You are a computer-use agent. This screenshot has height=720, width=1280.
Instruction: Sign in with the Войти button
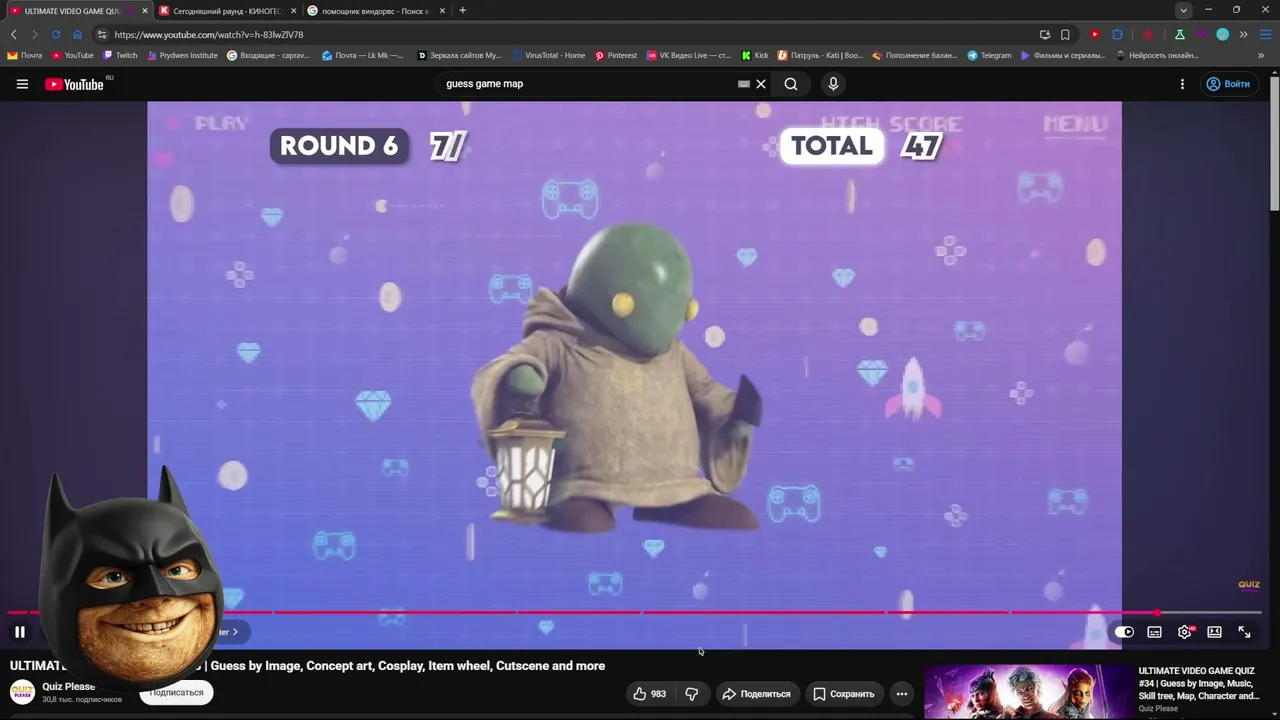coord(1228,84)
